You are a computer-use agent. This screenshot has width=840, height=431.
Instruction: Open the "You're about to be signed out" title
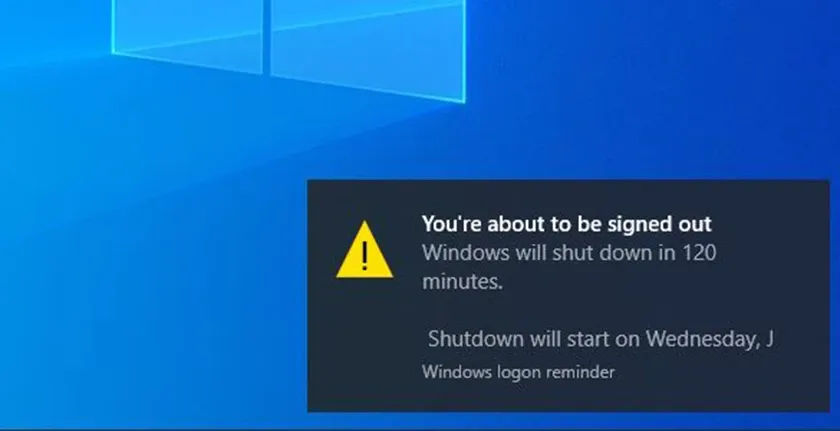[567, 224]
